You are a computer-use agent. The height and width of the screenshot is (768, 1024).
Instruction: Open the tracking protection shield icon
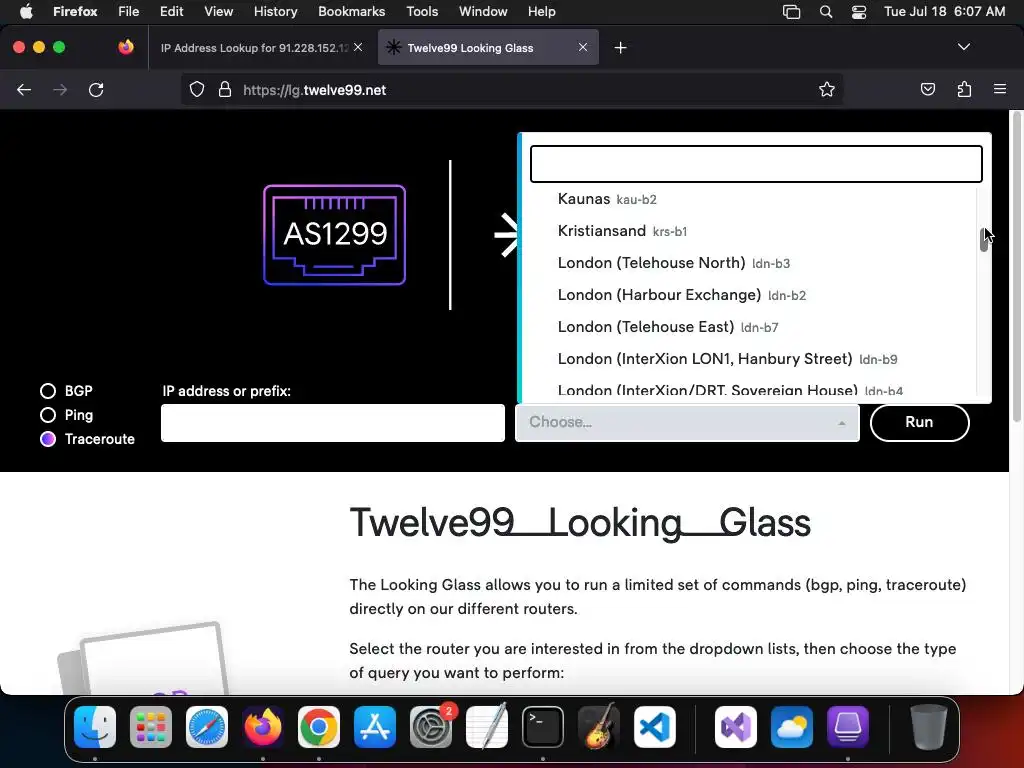coord(197,89)
